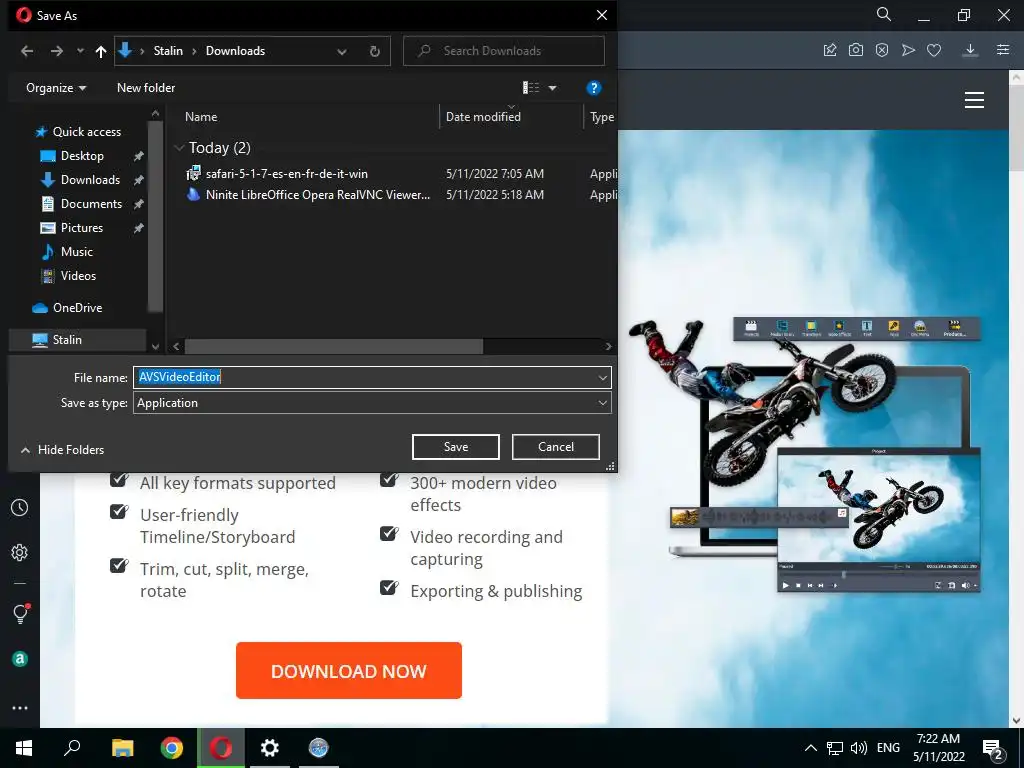Show hidden system tray icons
The width and height of the screenshot is (1024, 768).
coord(810,748)
